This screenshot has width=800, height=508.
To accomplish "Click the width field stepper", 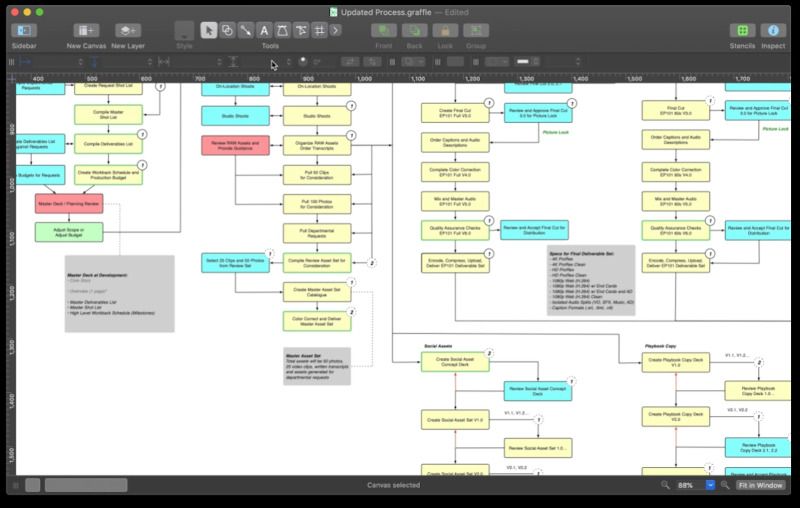I will 219,62.
